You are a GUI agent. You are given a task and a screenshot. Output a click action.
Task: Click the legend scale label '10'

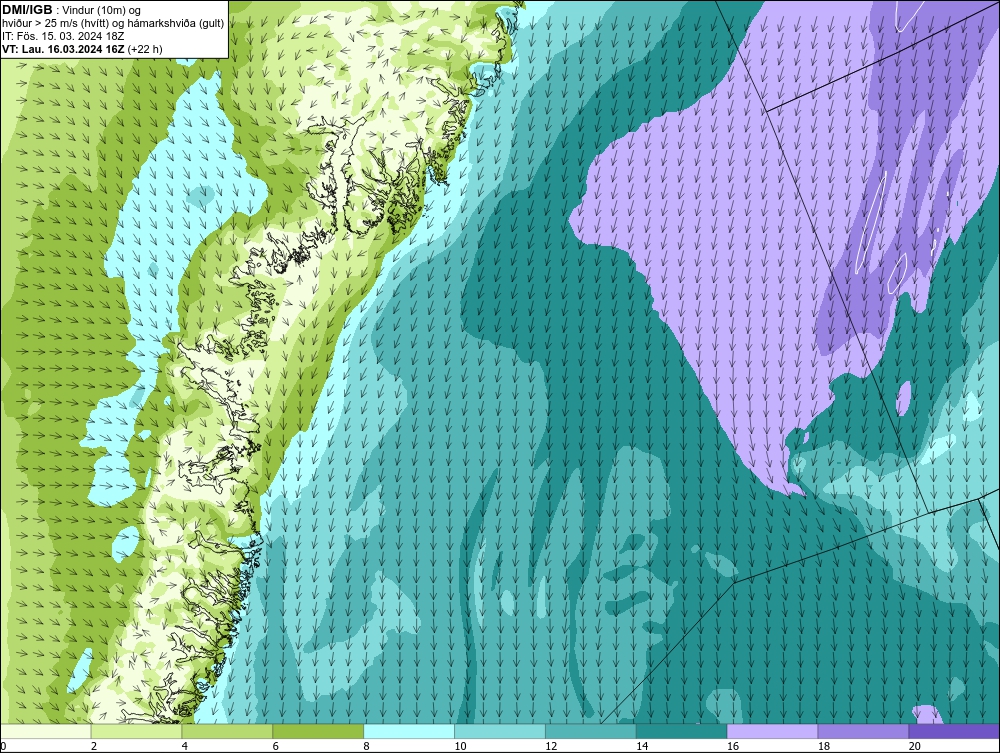(460, 746)
